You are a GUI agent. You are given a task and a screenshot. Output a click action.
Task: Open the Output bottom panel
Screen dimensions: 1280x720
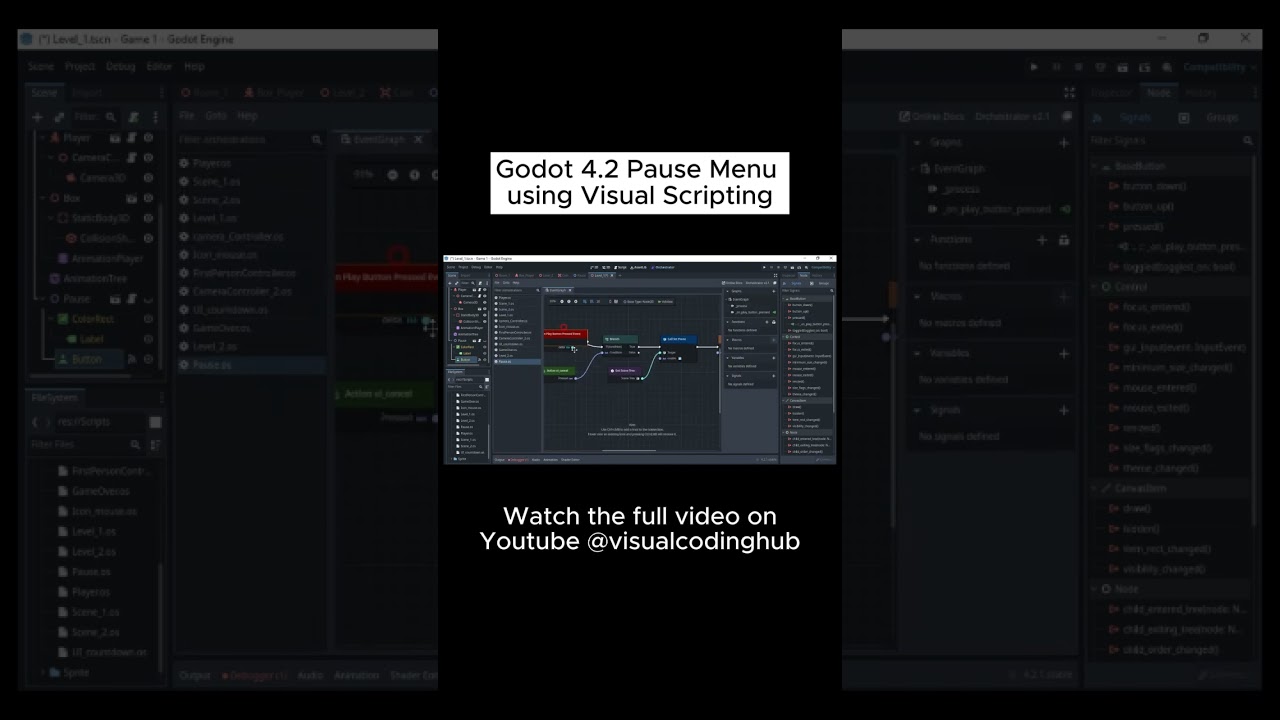[x=195, y=675]
